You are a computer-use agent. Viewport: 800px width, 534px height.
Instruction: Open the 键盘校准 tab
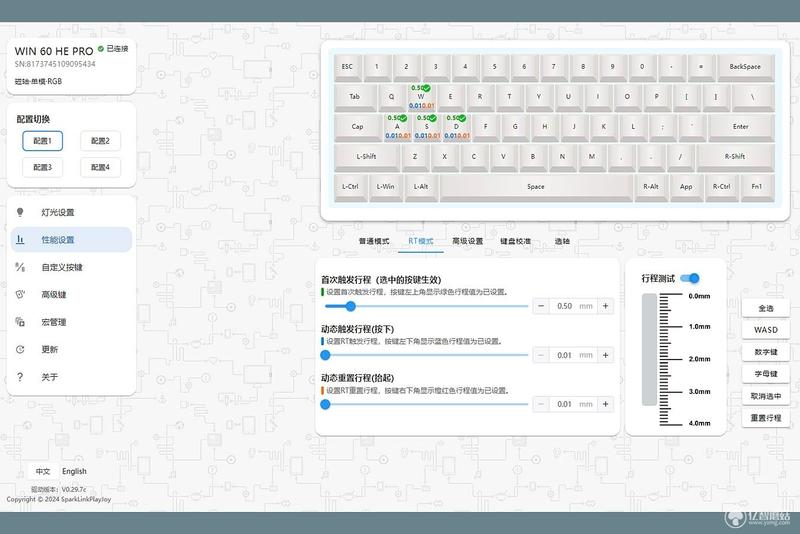point(515,241)
